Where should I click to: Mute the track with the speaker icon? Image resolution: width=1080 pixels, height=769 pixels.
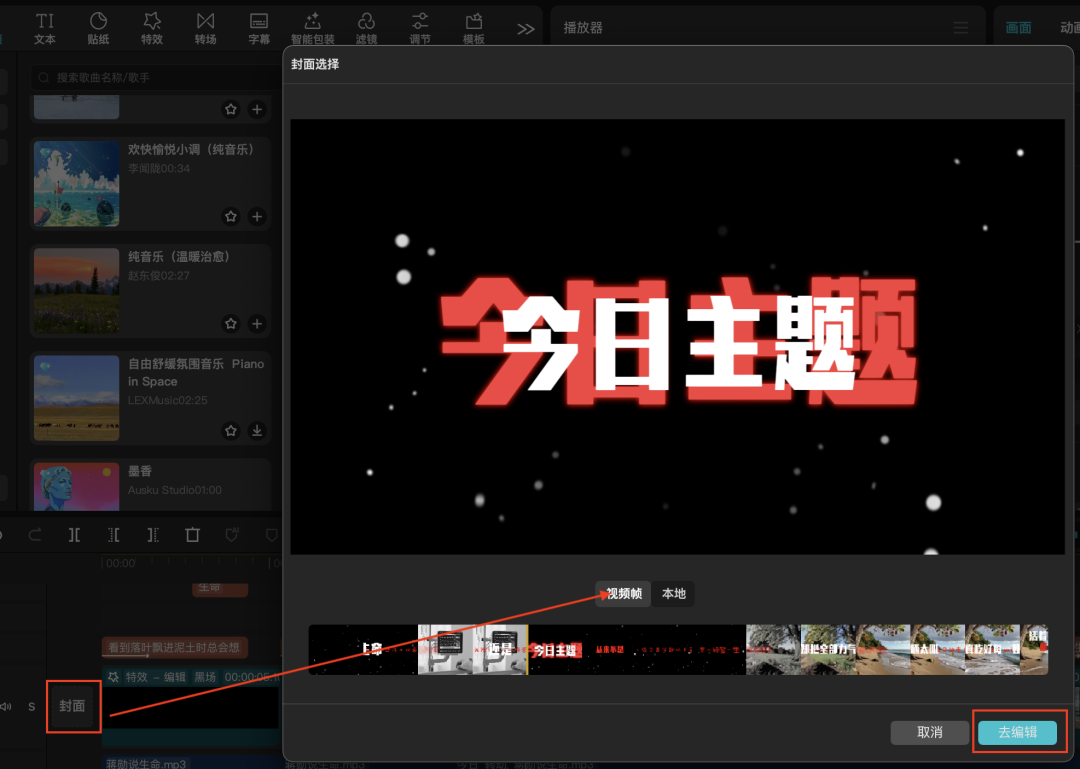point(6,706)
